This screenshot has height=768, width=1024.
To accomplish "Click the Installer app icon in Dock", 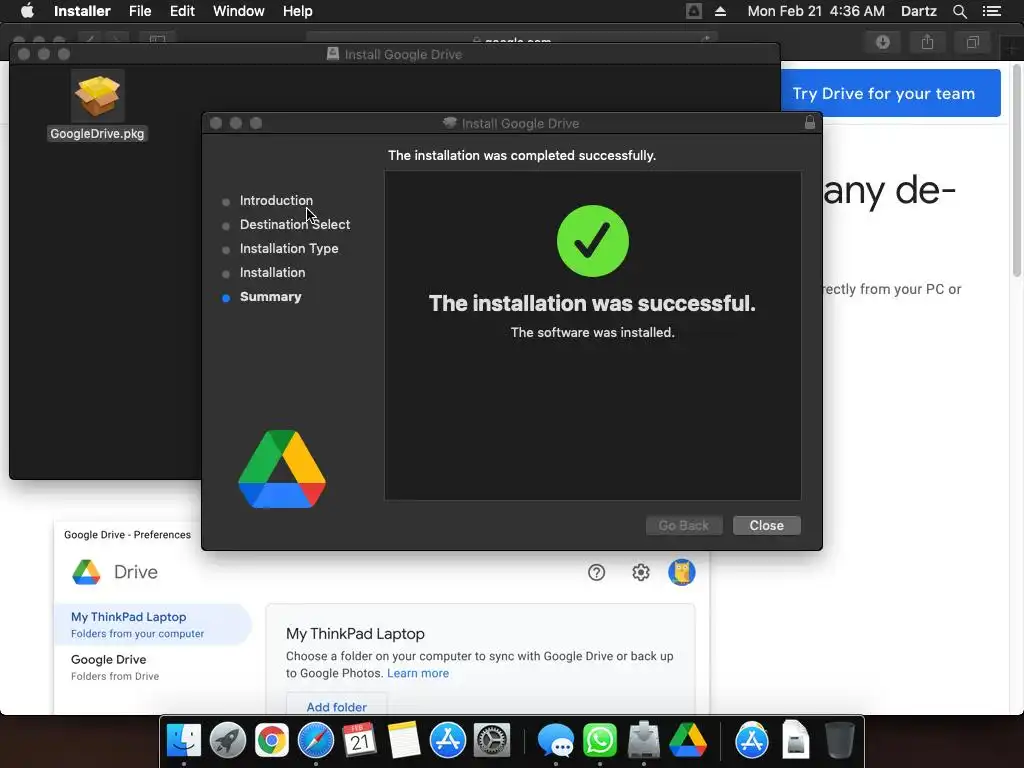I will (643, 740).
